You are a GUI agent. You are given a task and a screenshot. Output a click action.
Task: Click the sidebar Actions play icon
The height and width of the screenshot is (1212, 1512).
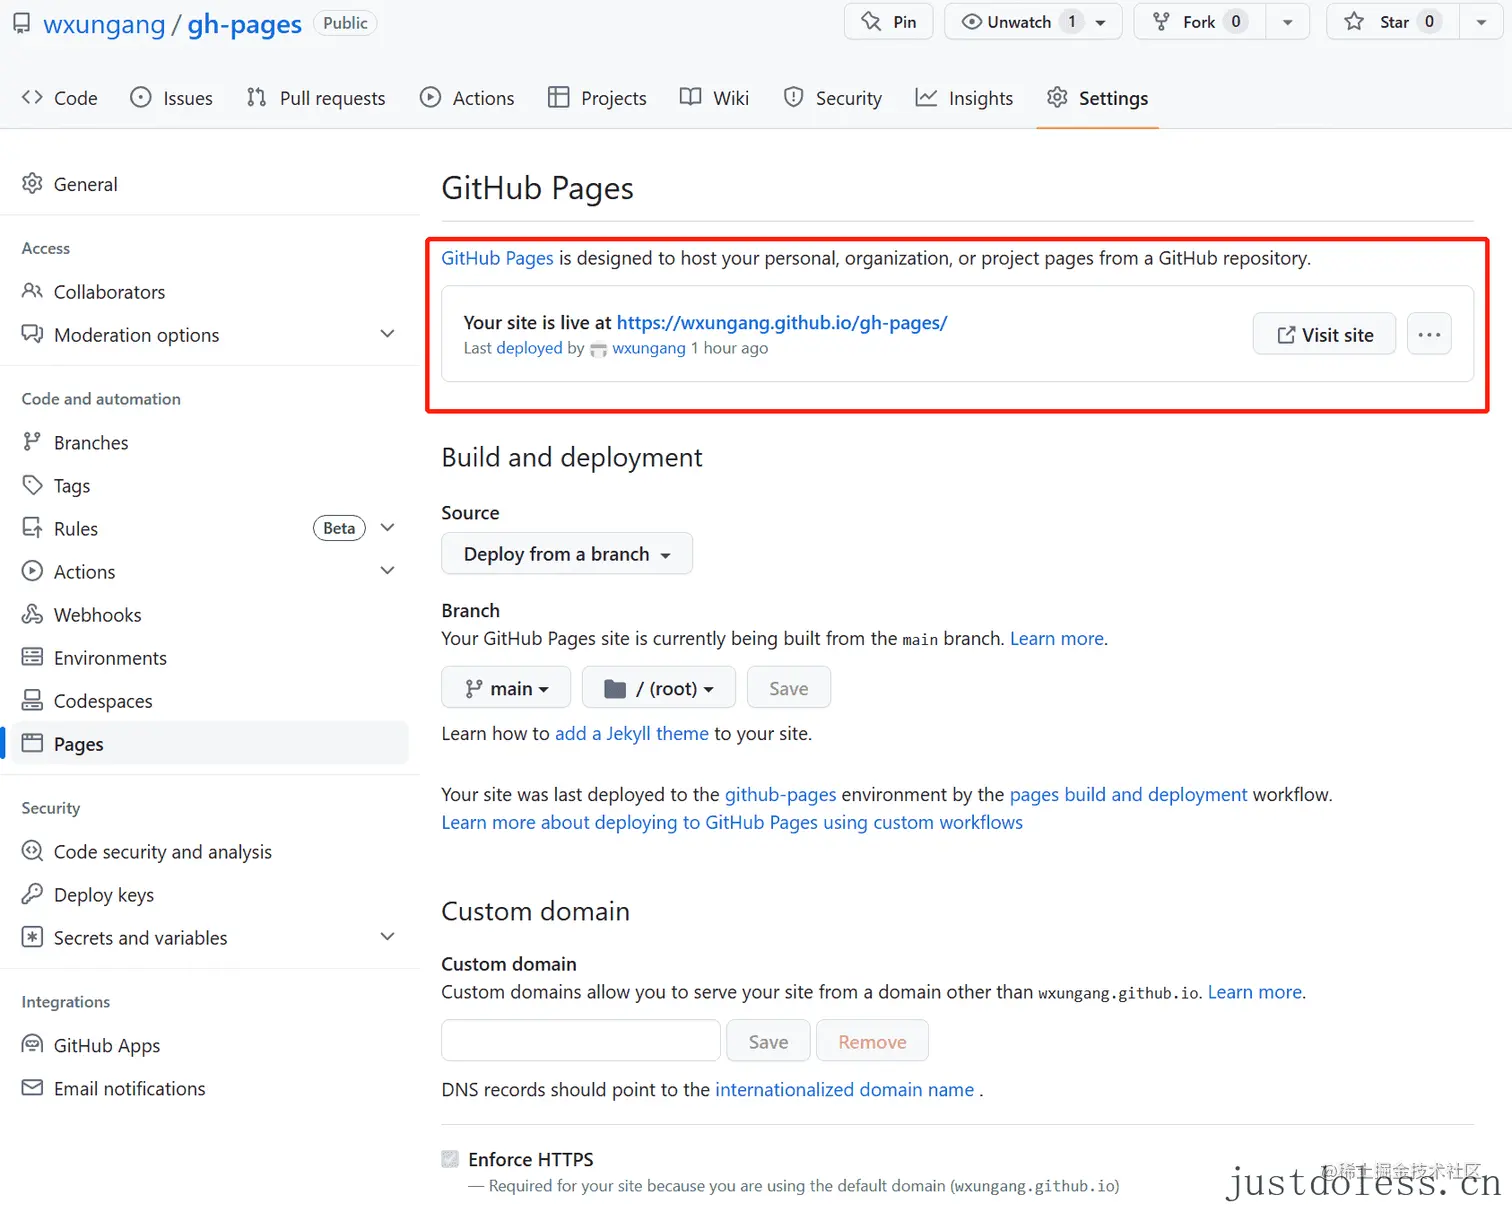tap(32, 571)
